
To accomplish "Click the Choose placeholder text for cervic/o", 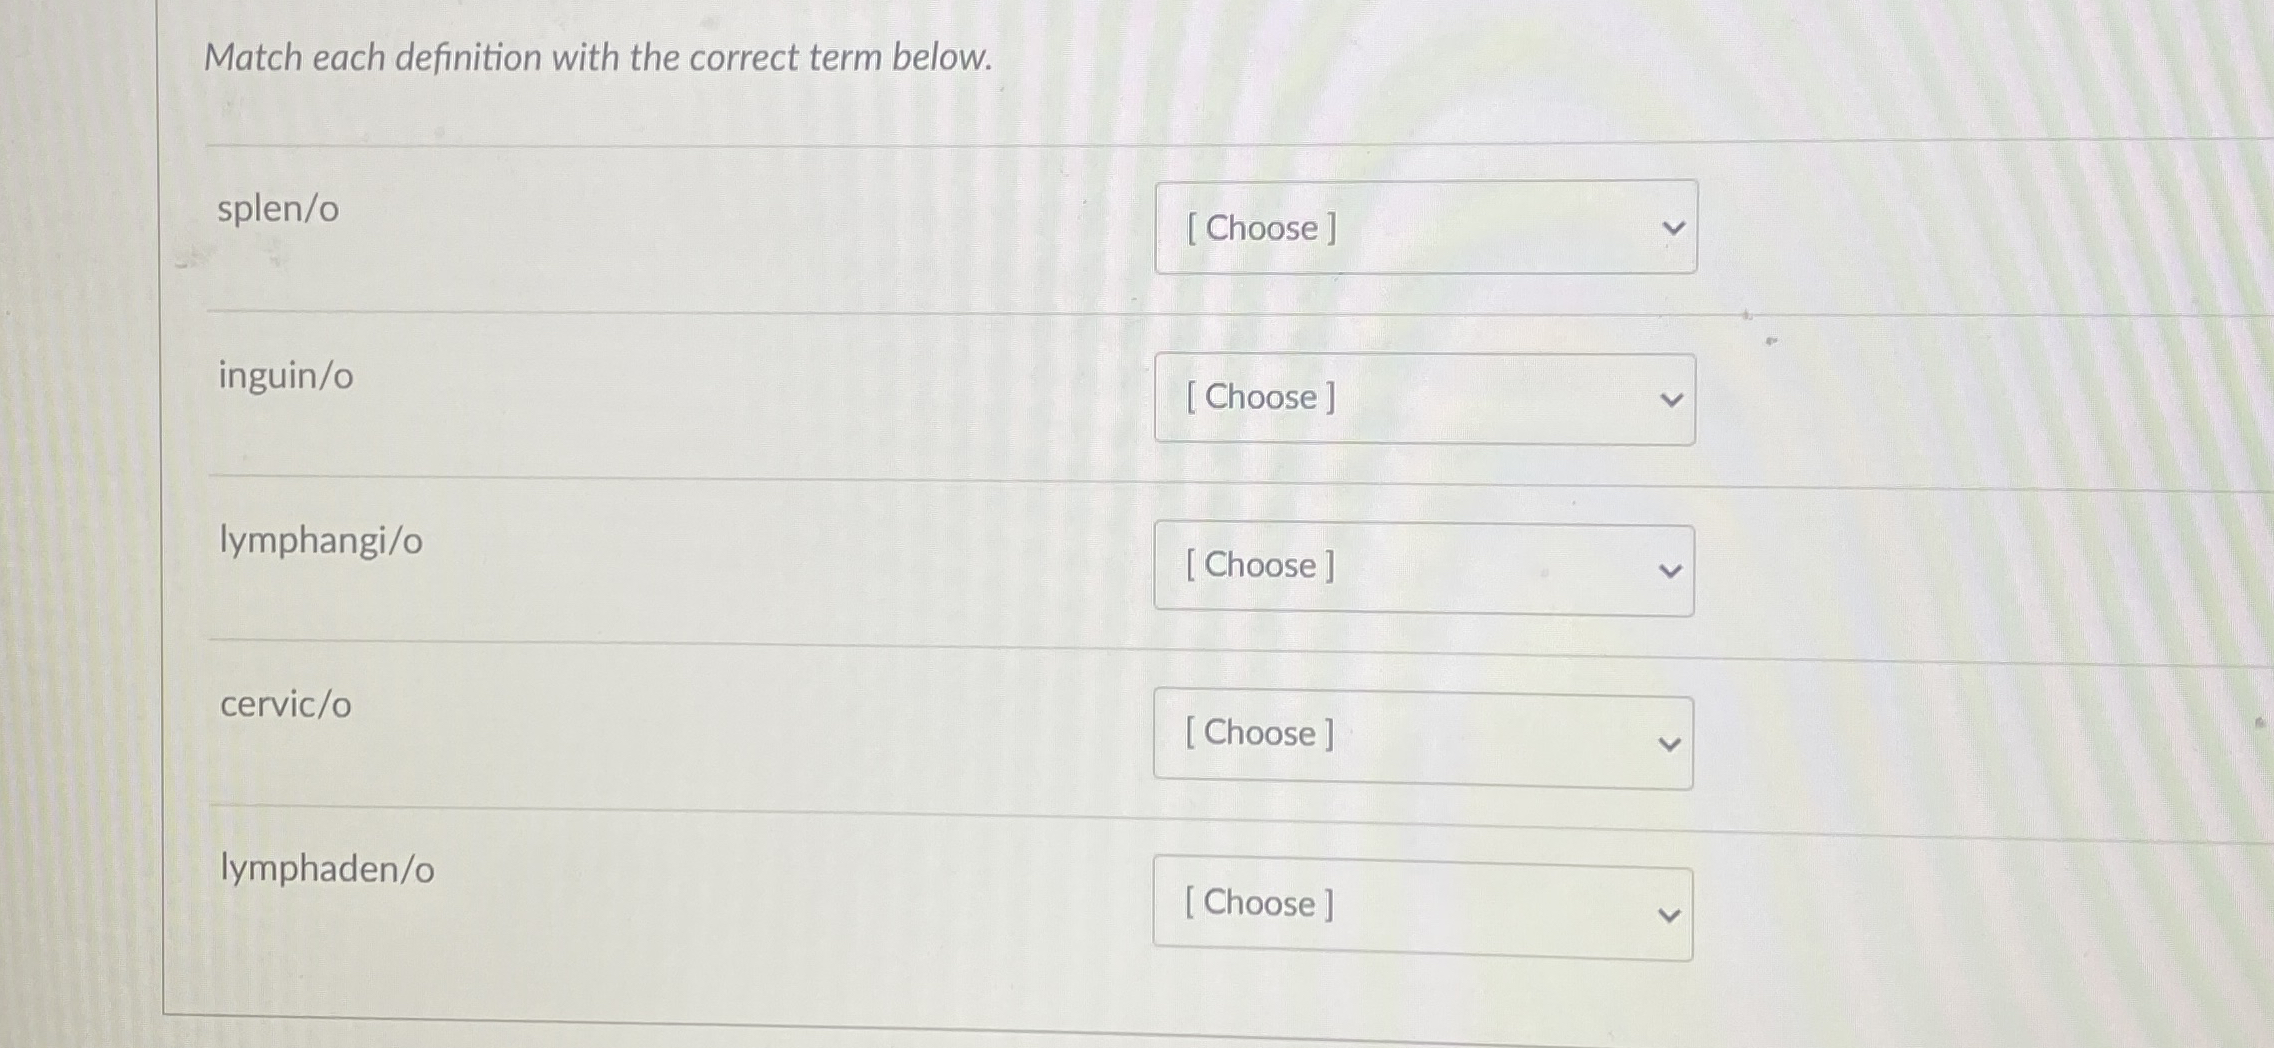I will (1259, 734).
